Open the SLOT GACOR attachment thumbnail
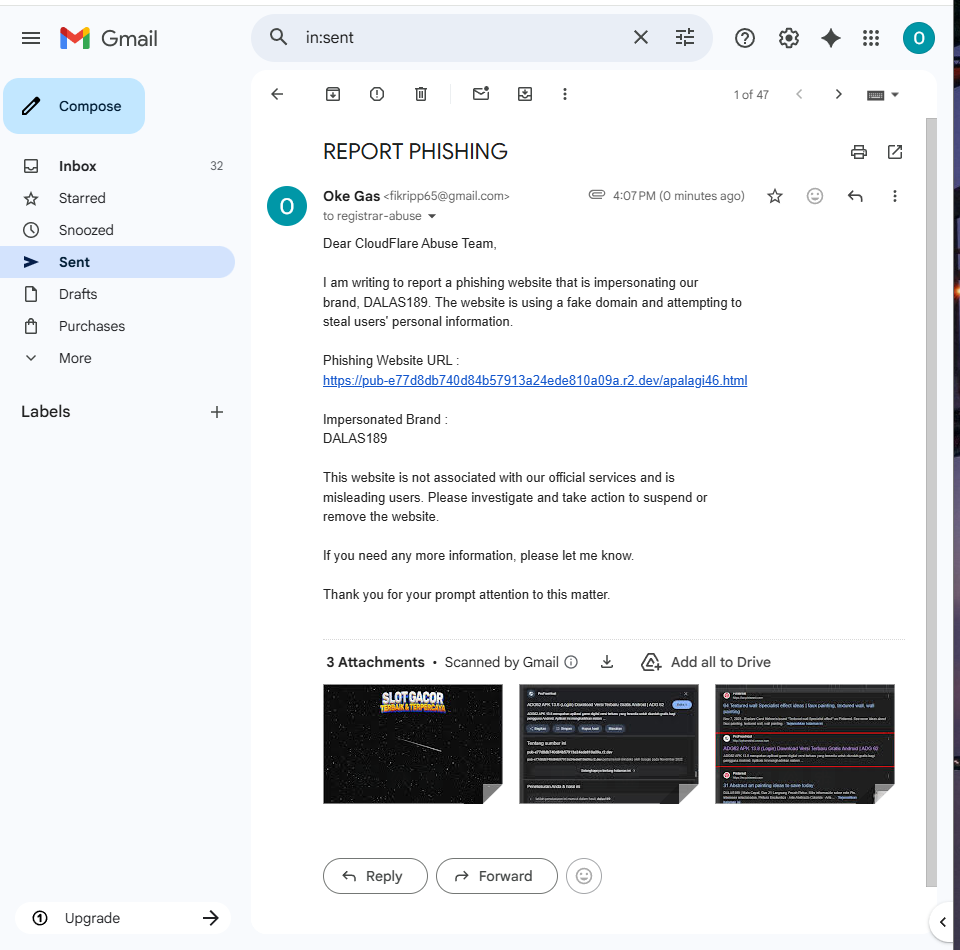 (413, 744)
